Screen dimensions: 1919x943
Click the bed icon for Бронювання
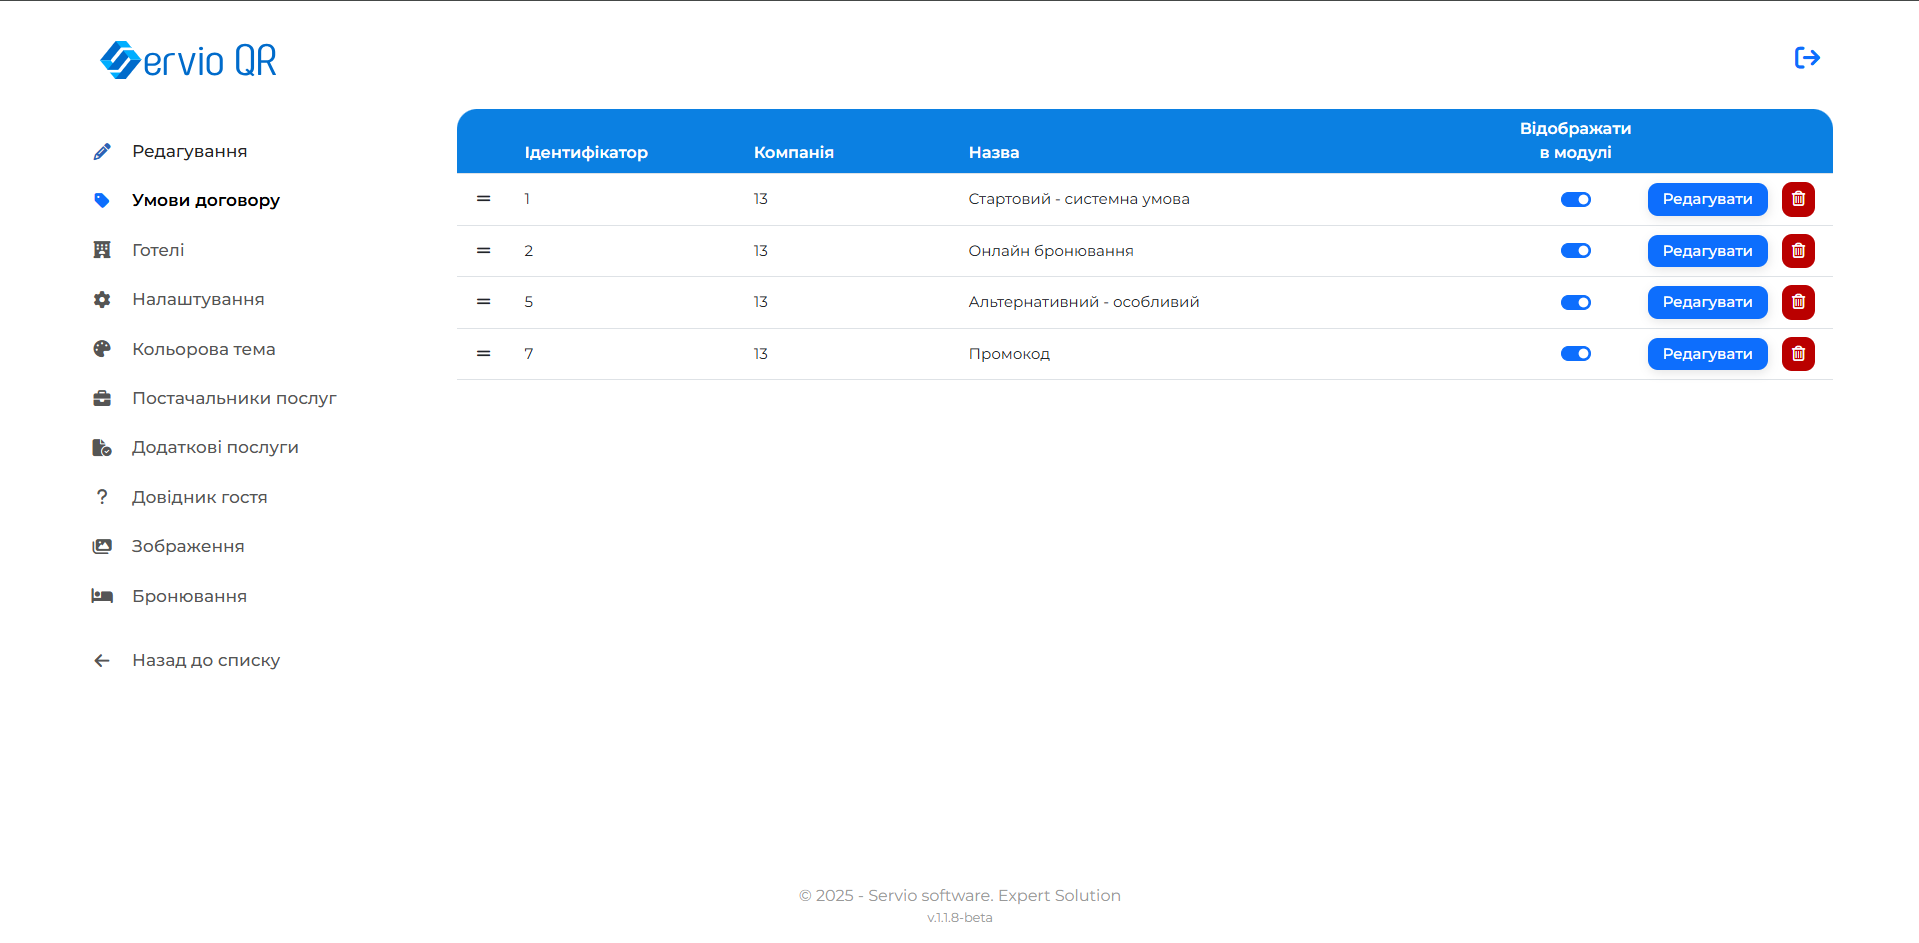102,596
